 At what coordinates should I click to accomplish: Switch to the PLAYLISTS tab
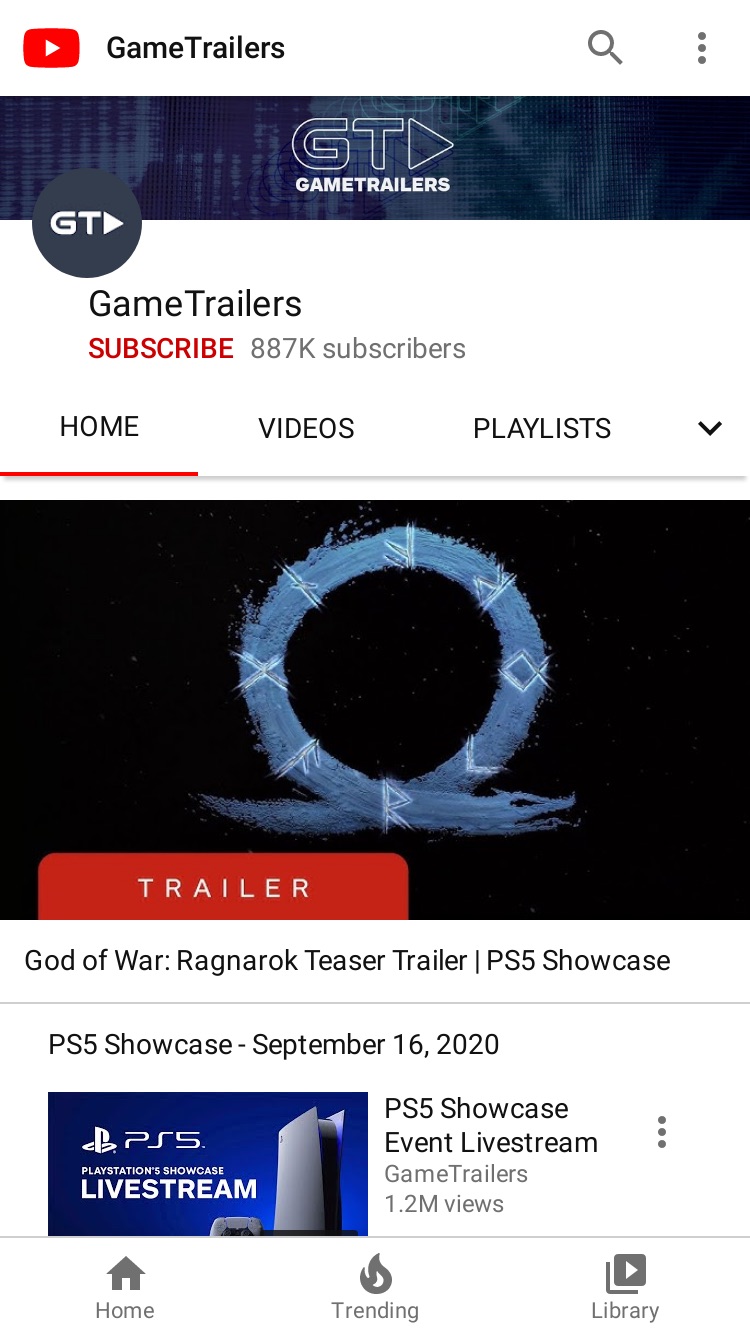point(542,428)
